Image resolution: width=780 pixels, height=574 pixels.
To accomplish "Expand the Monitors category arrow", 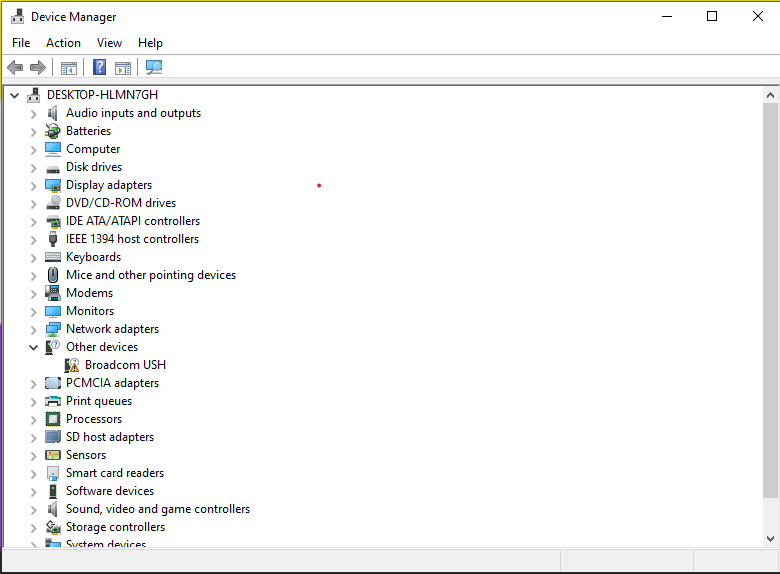I will pos(33,312).
